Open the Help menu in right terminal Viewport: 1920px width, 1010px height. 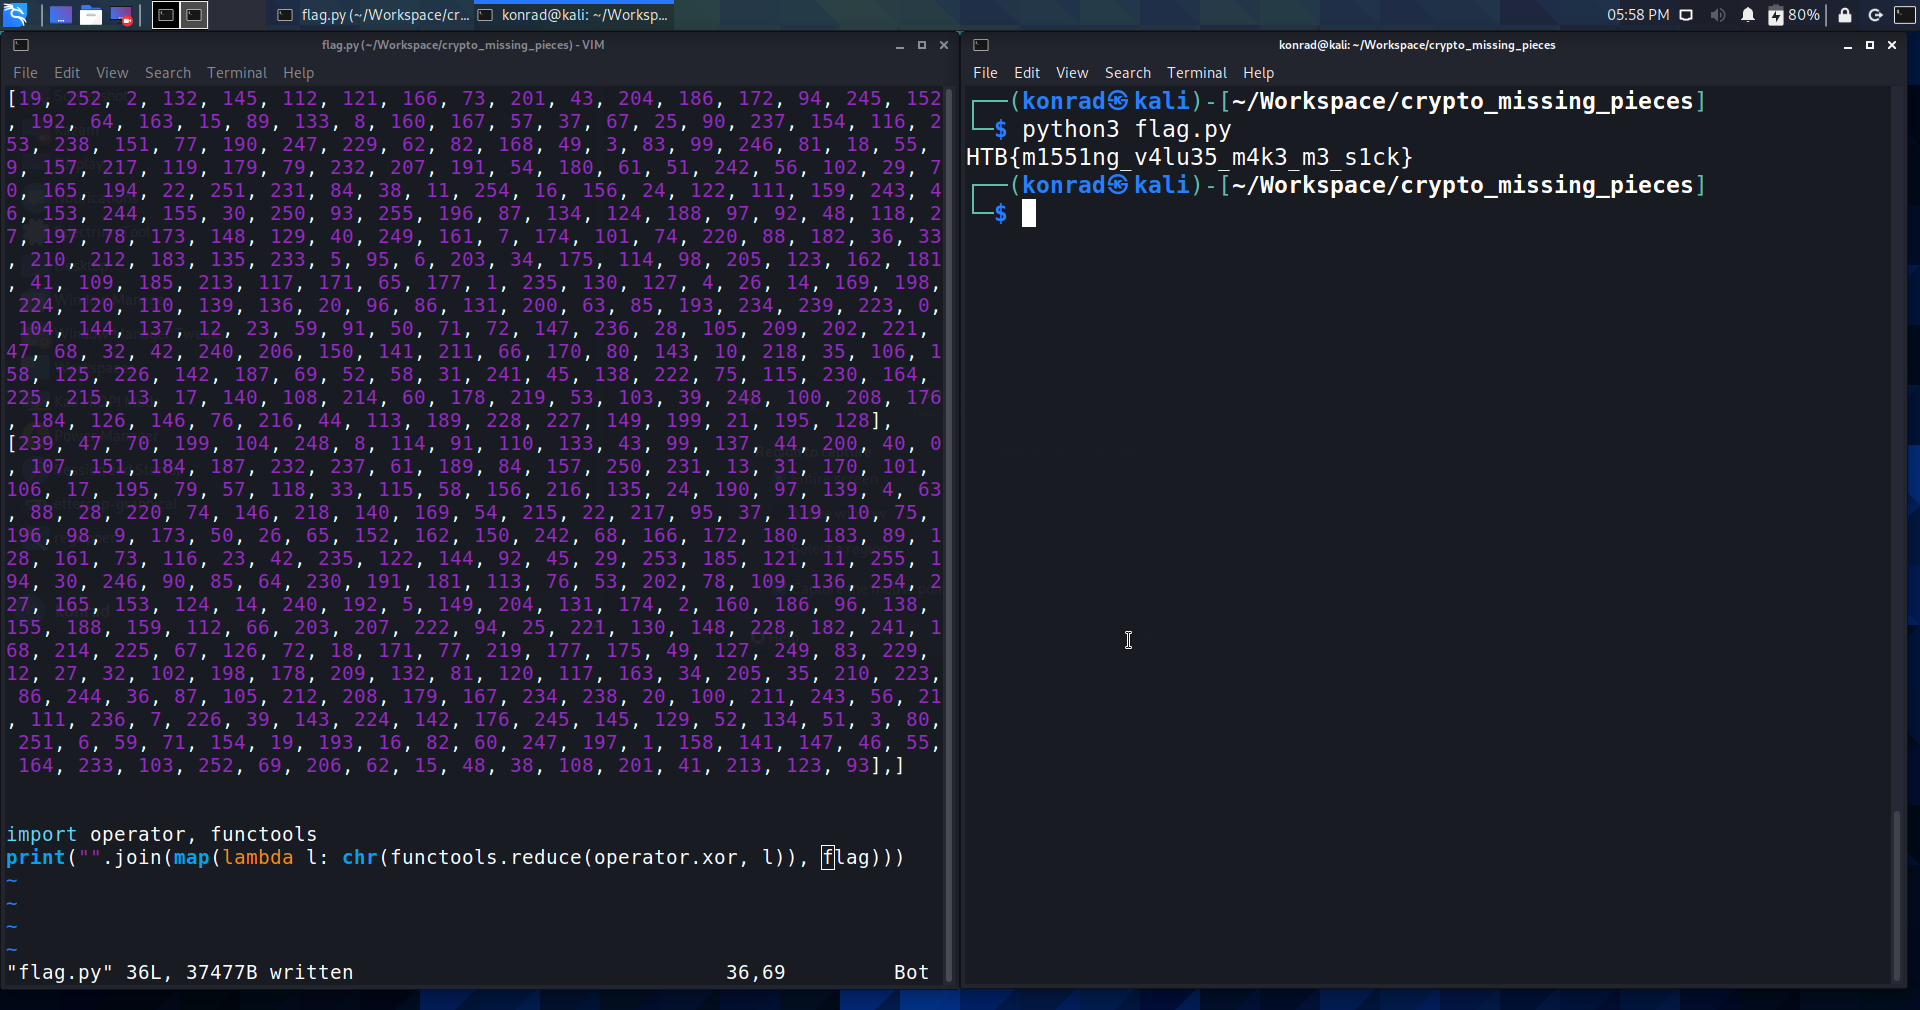[x=1258, y=73]
